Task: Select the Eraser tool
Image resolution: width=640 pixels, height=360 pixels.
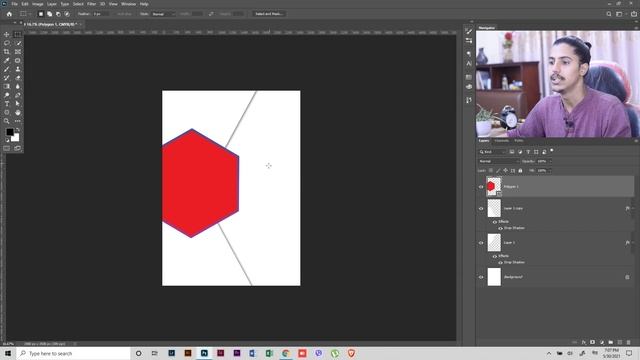Action: (x=18, y=78)
